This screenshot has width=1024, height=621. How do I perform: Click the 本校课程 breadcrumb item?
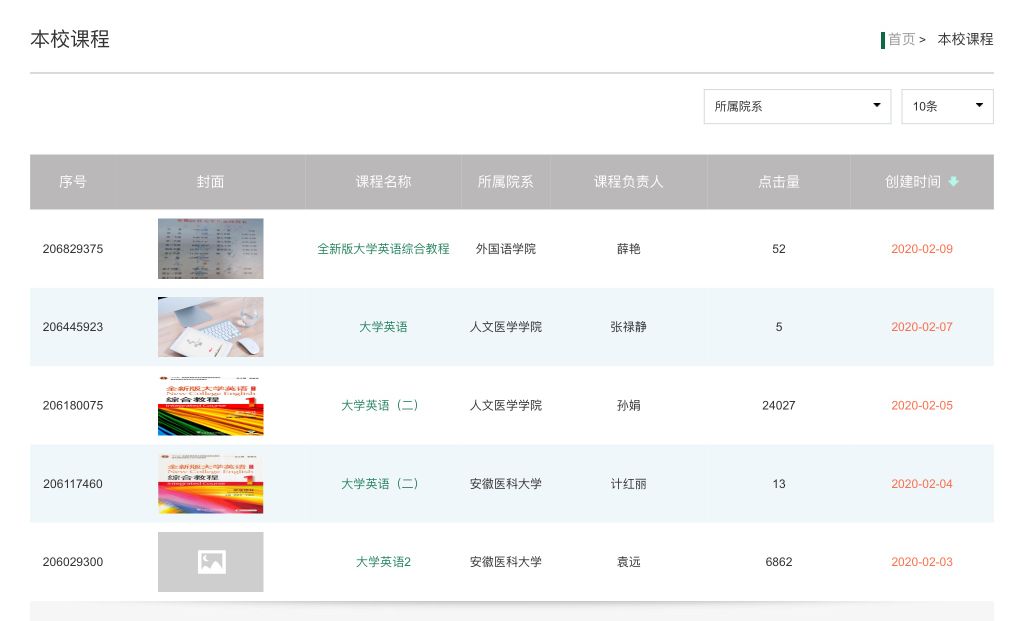965,39
